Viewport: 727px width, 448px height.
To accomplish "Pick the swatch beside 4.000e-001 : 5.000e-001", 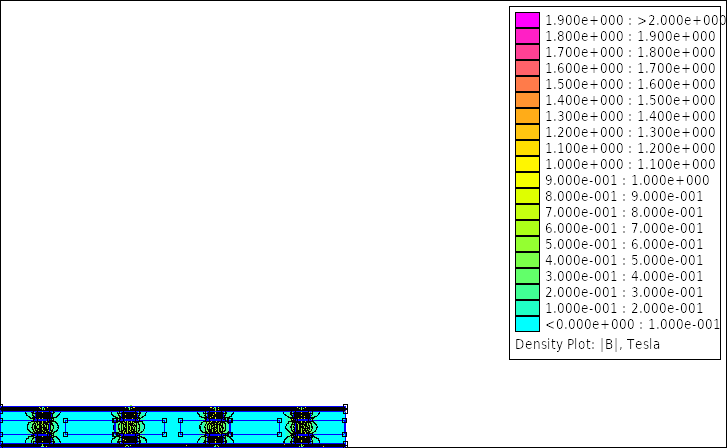I will coord(527,260).
